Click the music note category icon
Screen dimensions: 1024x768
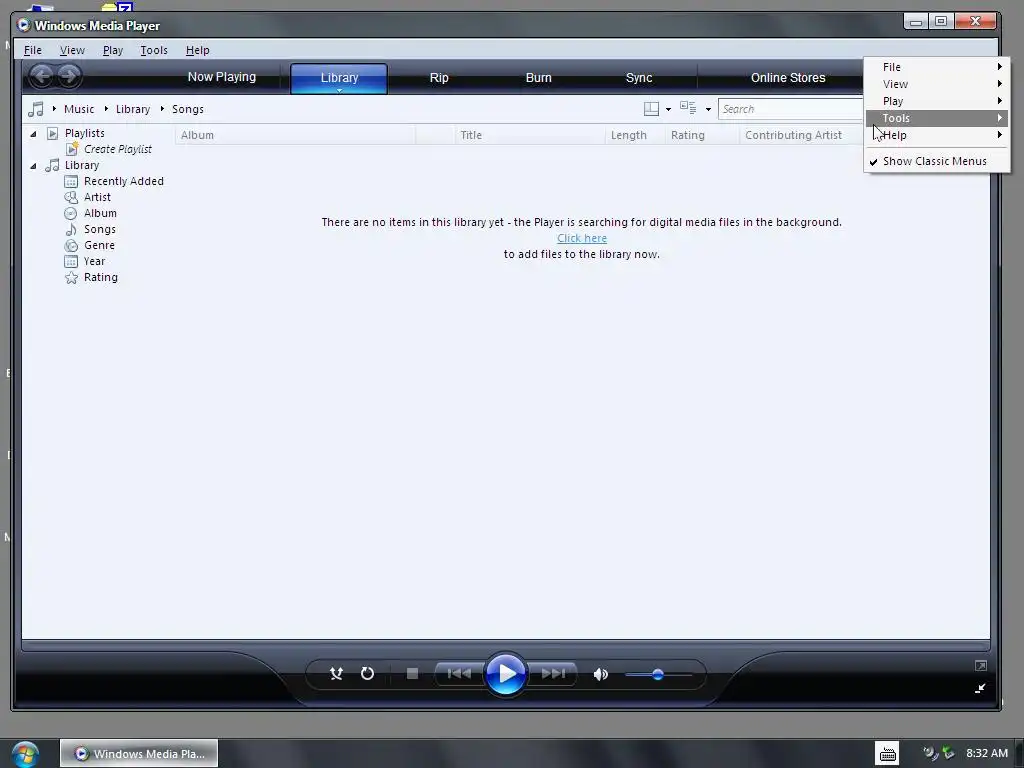pos(36,109)
